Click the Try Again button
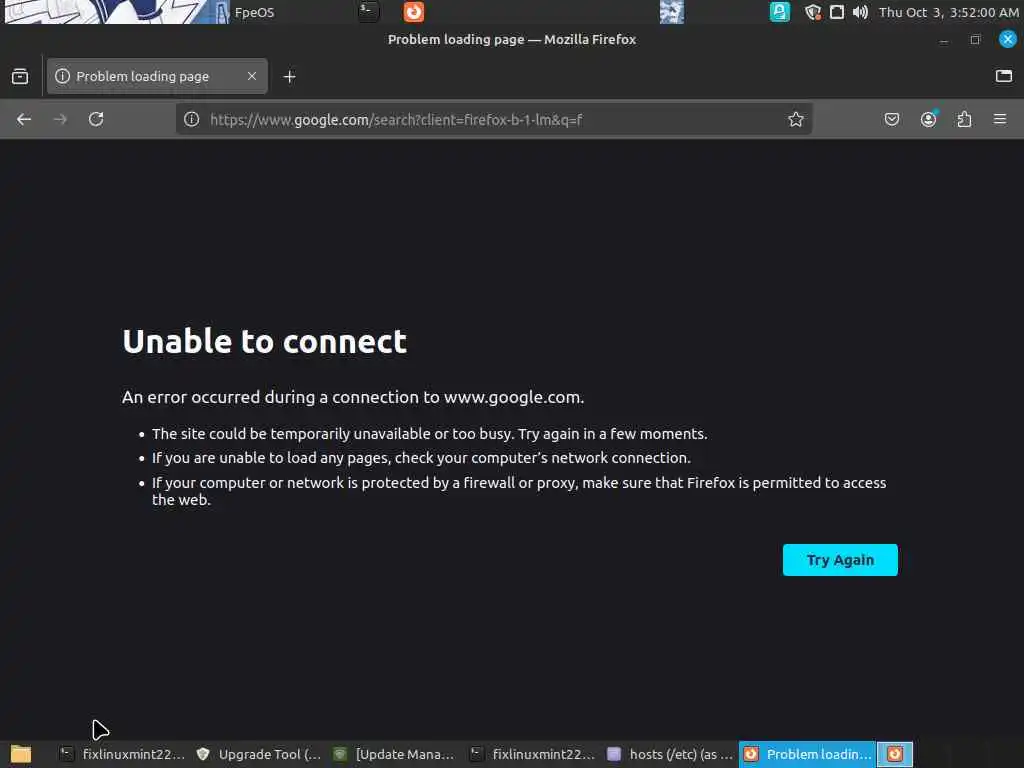Viewport: 1024px width, 768px height. coord(840,560)
